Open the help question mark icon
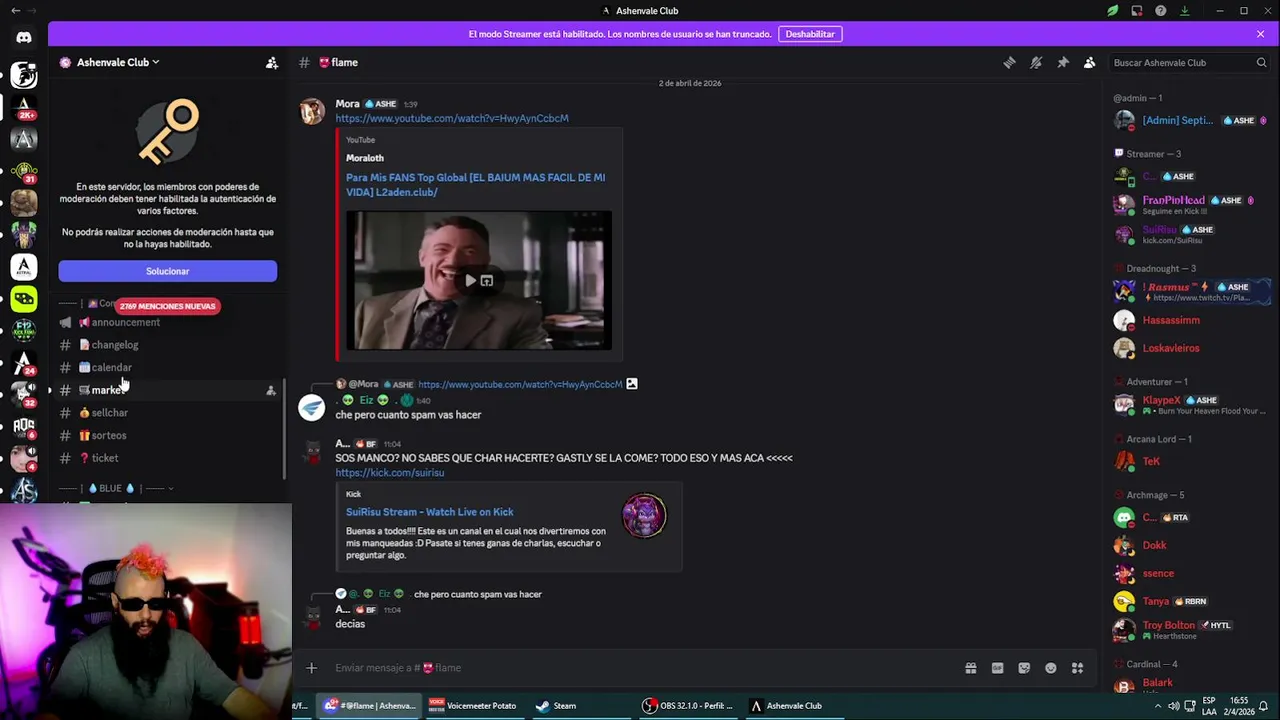This screenshot has width=1280, height=720. point(1160,11)
